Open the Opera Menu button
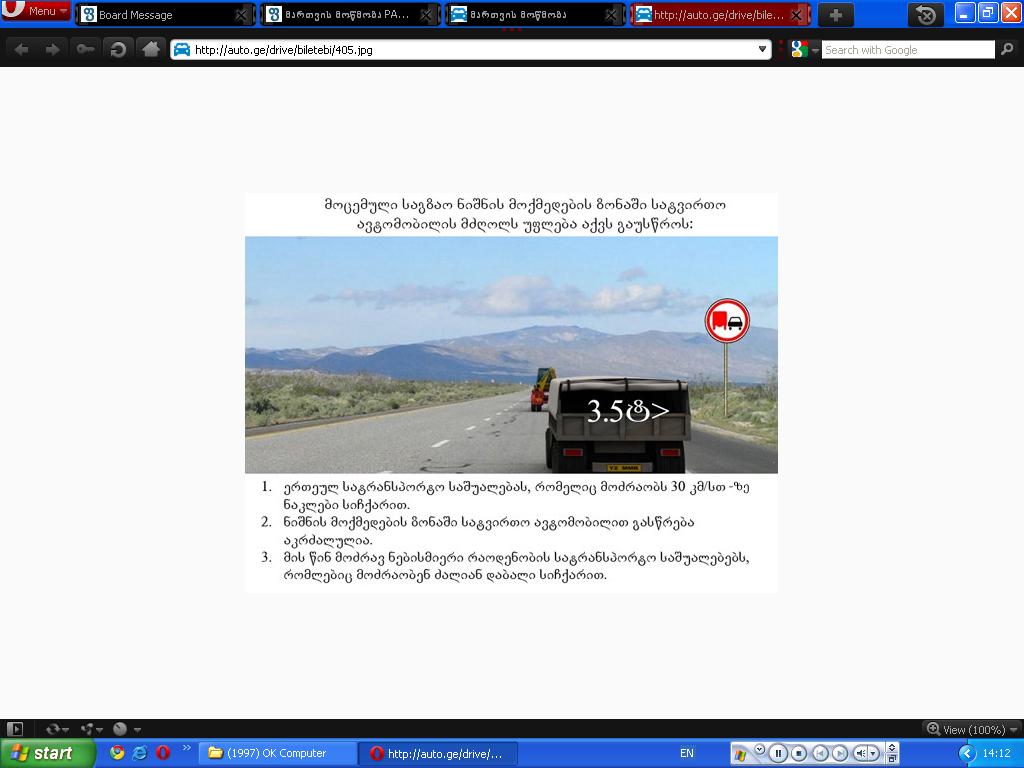The width and height of the screenshot is (1024, 768). [35, 10]
